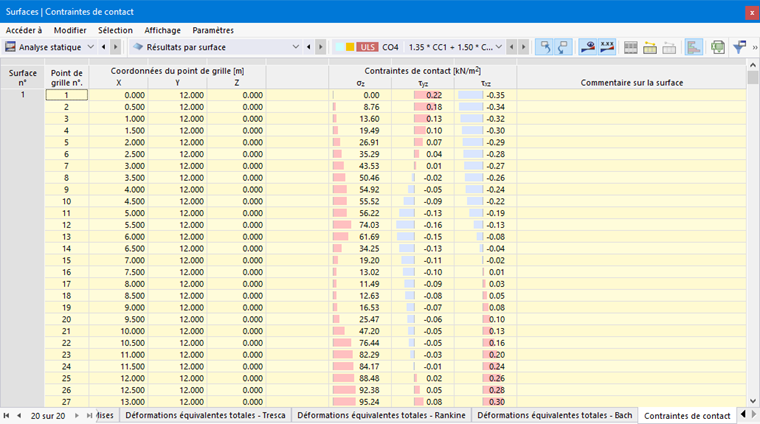Go to previous analysis type arrow
The image size is (760, 424).
[x=104, y=47]
